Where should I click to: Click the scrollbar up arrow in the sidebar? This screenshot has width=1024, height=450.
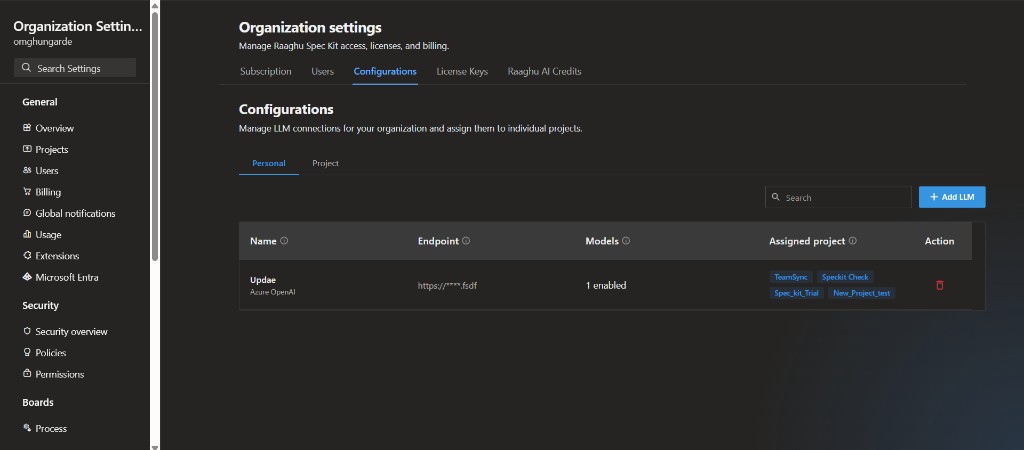155,5
